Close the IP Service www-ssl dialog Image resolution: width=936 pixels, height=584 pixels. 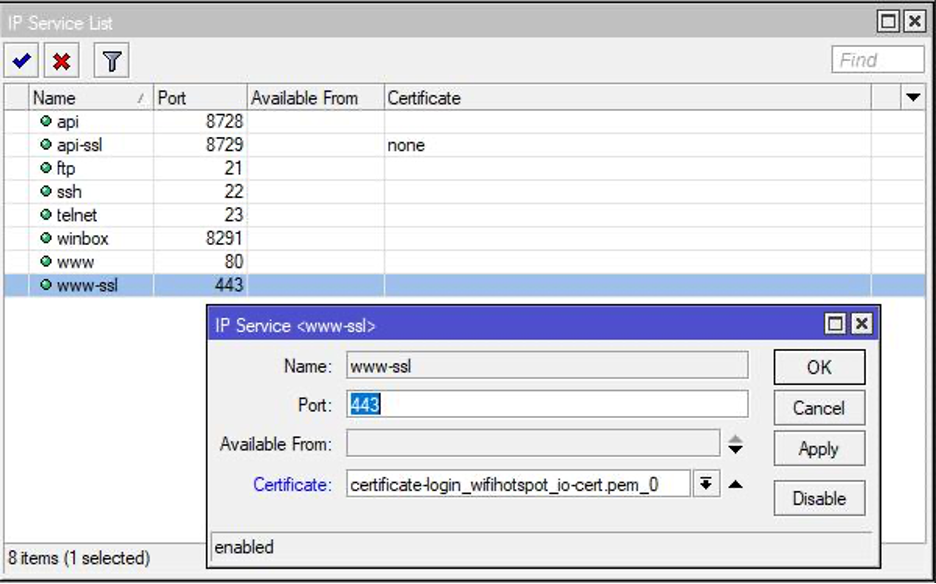[861, 324]
